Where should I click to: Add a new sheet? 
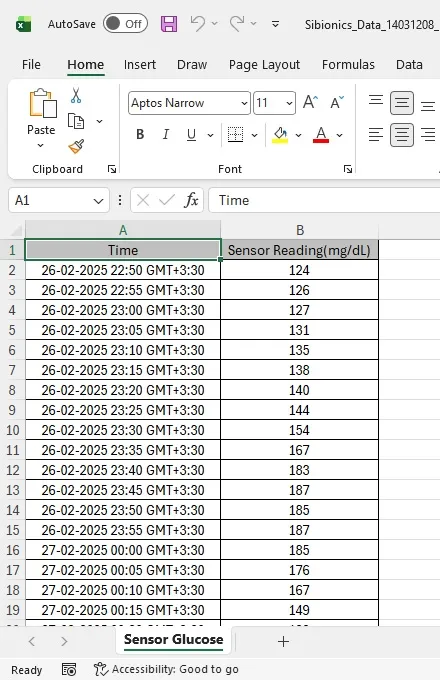(x=283, y=641)
